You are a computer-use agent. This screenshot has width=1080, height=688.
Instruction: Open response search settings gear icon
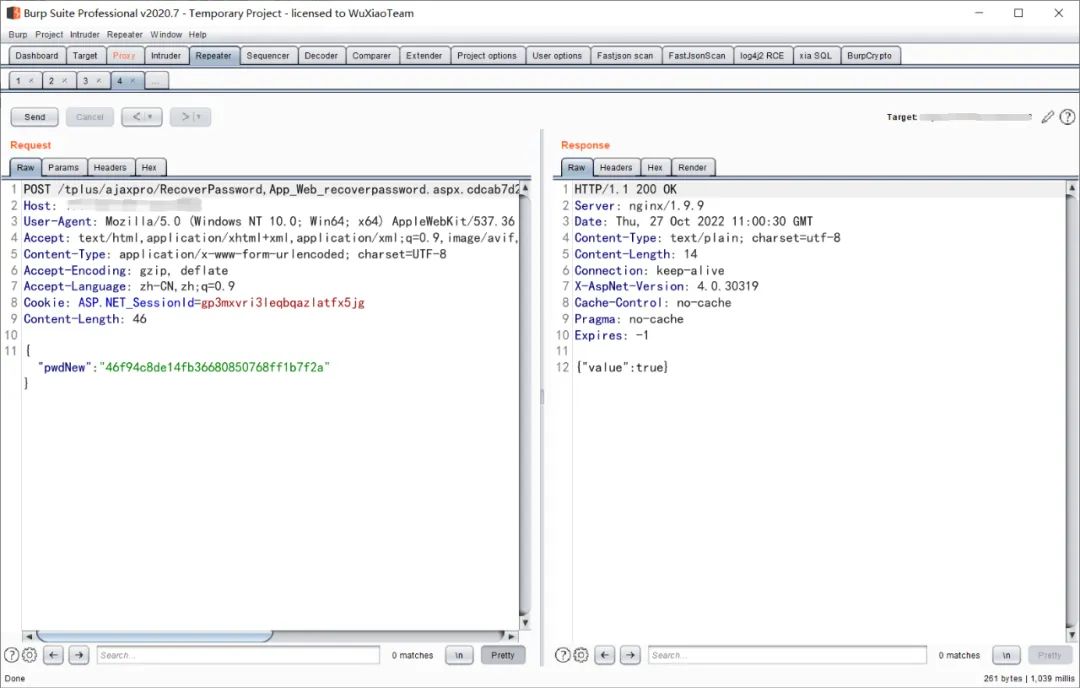coord(581,655)
